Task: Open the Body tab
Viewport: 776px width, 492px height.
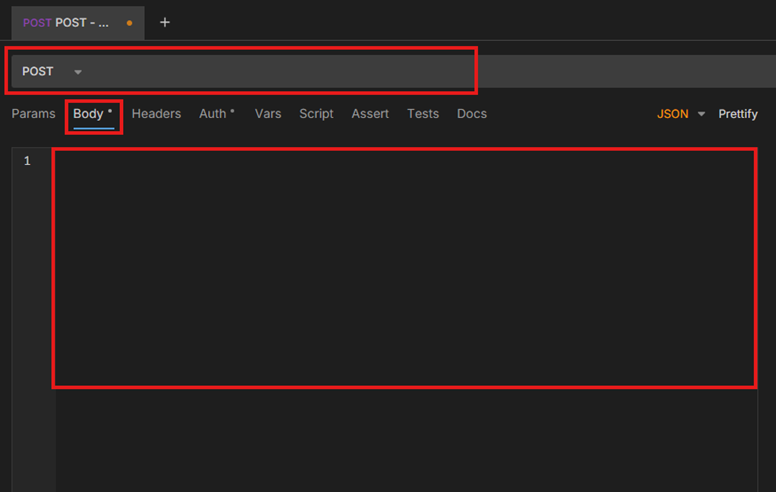Action: [x=92, y=114]
